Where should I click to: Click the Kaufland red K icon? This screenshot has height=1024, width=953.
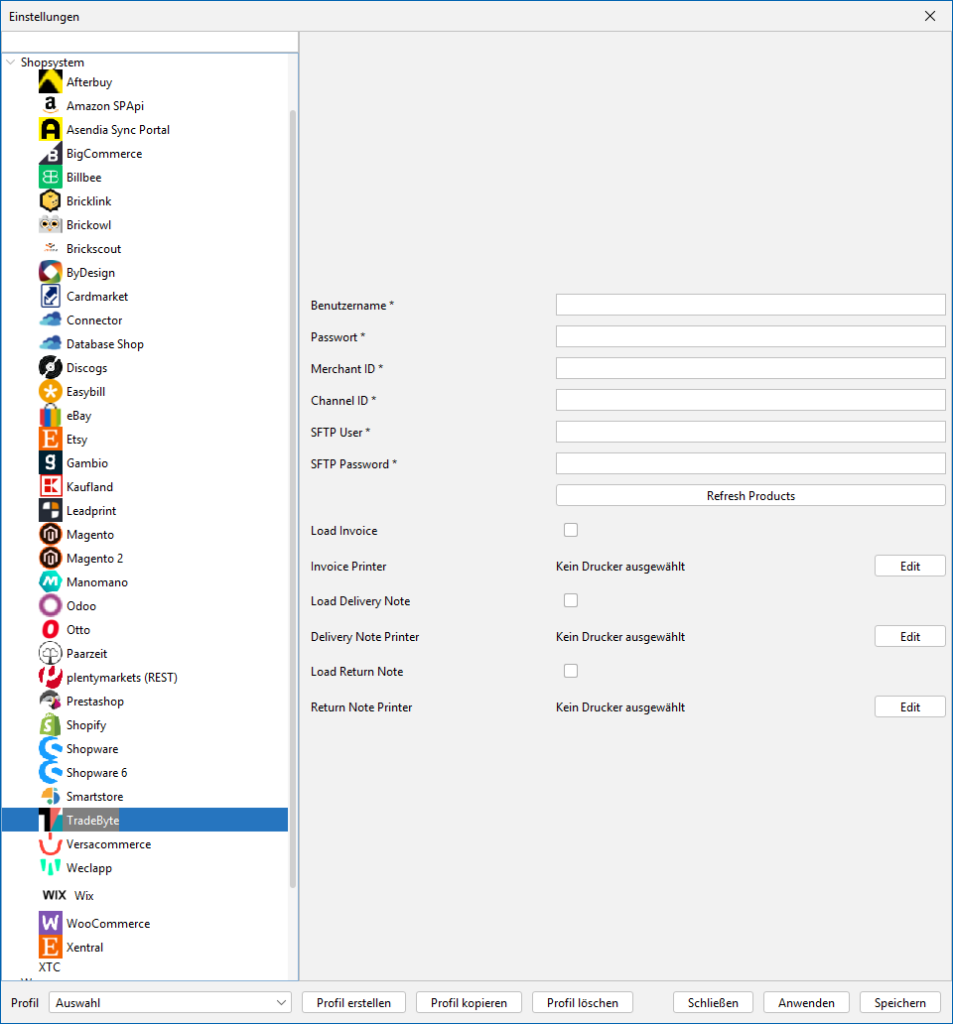tap(51, 487)
